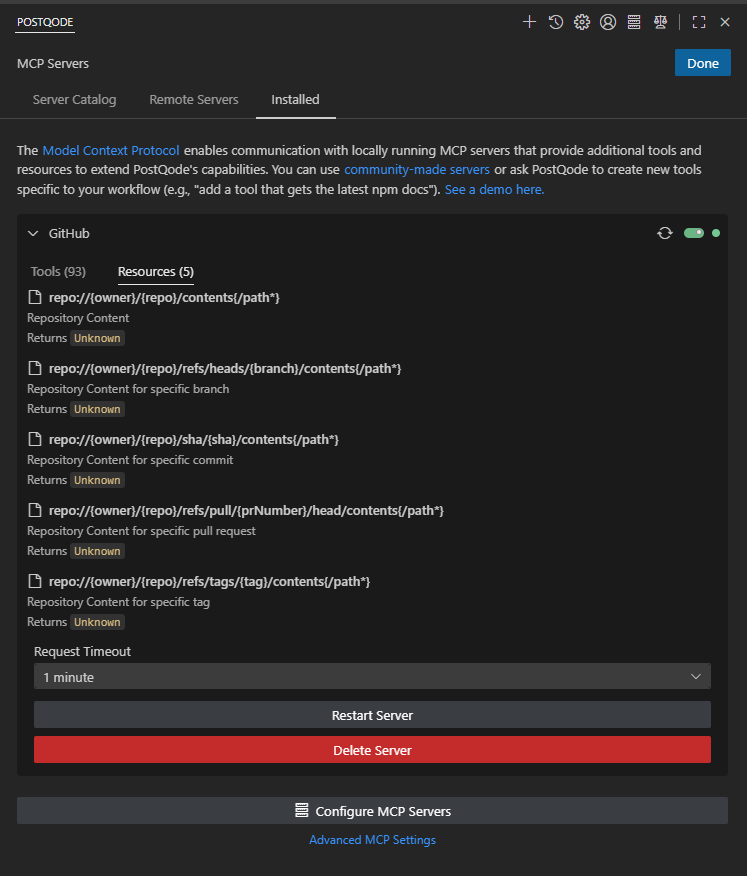The width and height of the screenshot is (747, 876).
Task: Switch to the Server Catalog tab
Action: point(74,100)
